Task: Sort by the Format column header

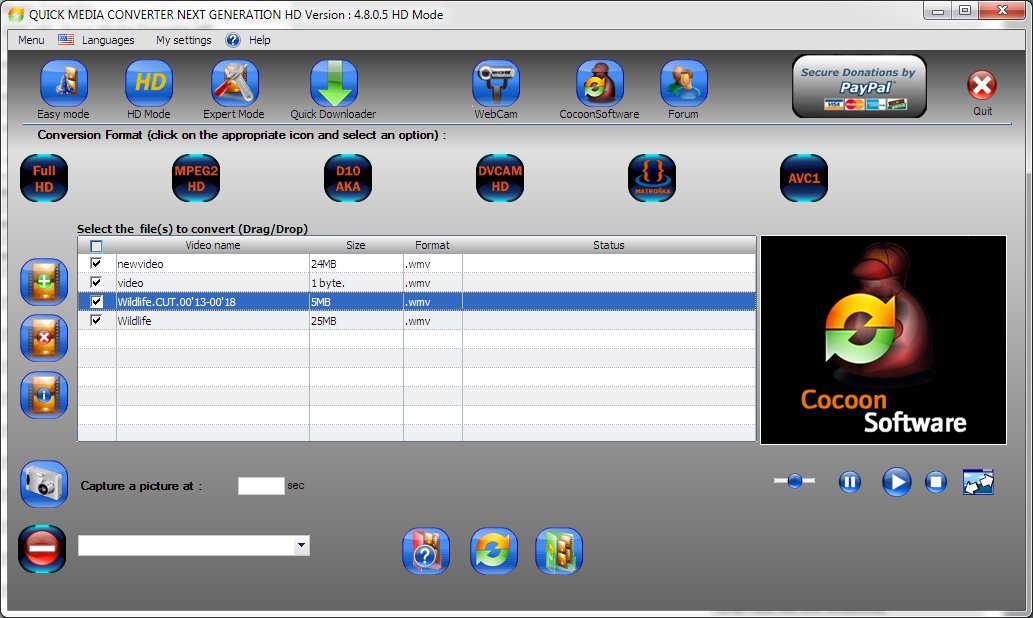Action: [x=432, y=245]
